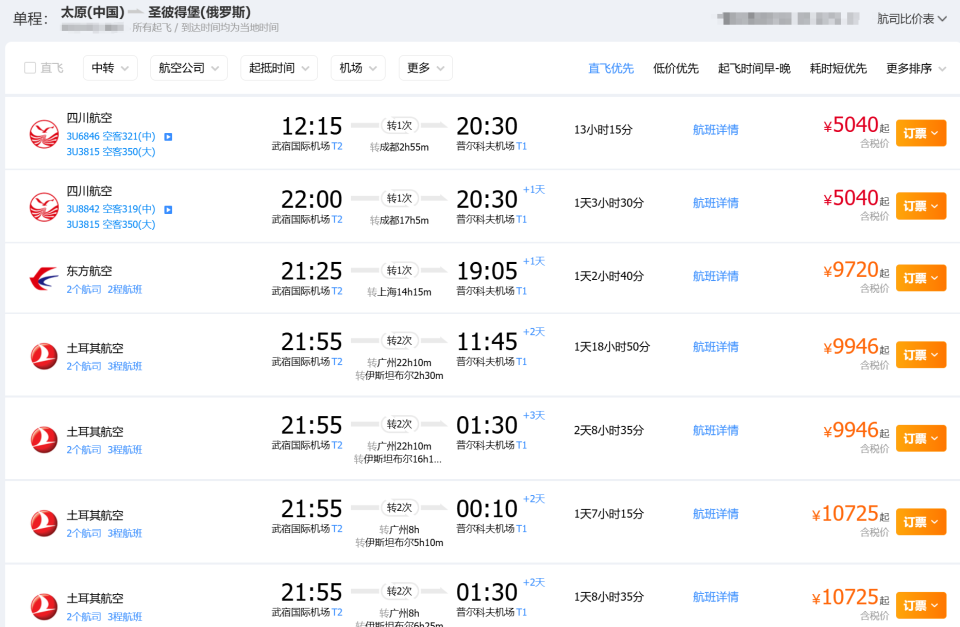Open the 航空公司 airline filter dropdown
Image resolution: width=960 pixels, height=627 pixels.
coord(189,68)
